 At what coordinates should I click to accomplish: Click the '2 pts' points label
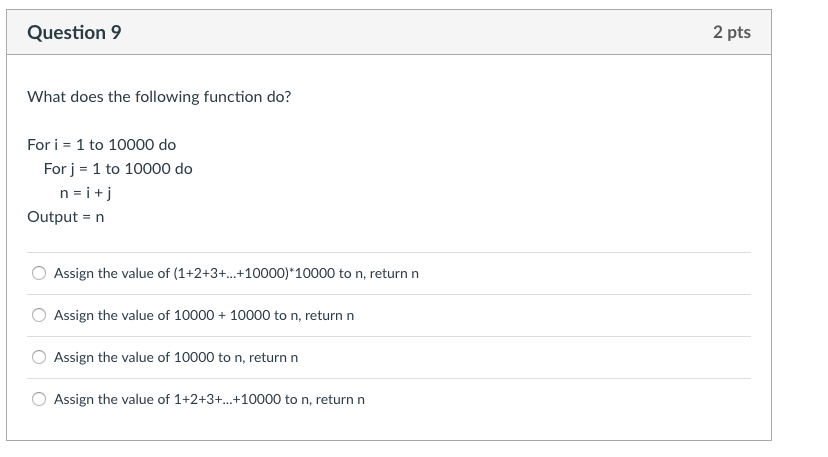point(731,32)
